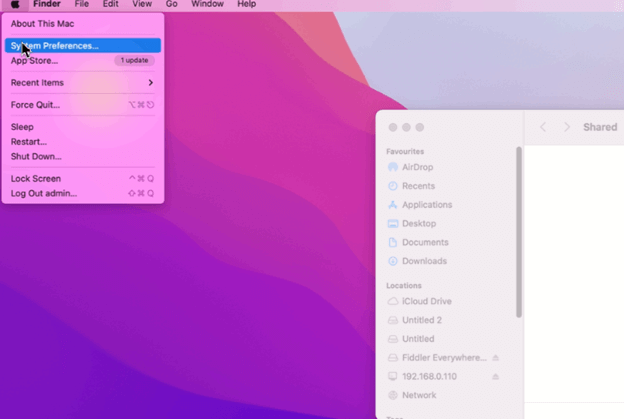The image size is (624, 419).
Task: Select Log Out admin
Action: (x=83, y=193)
